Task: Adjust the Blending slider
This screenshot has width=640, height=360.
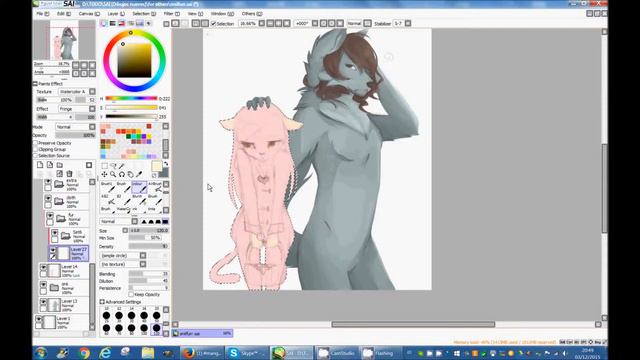Action: 148,273
